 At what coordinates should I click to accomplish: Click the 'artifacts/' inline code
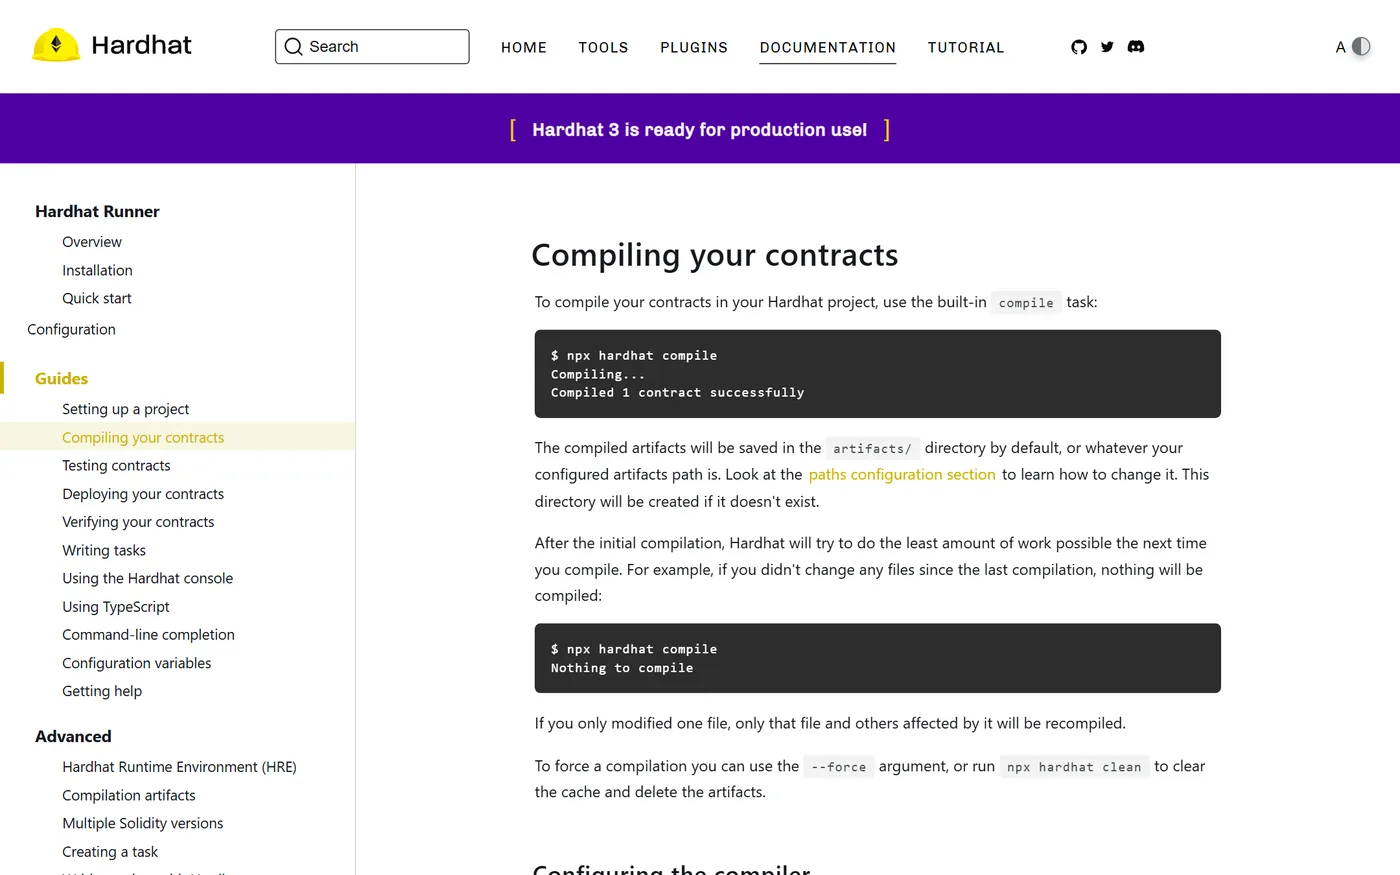click(x=872, y=449)
